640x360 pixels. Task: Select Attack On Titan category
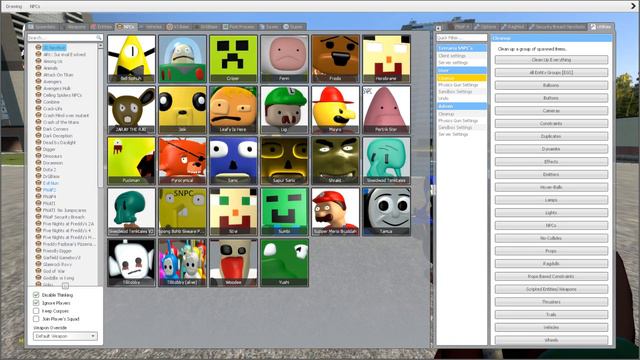click(58, 75)
